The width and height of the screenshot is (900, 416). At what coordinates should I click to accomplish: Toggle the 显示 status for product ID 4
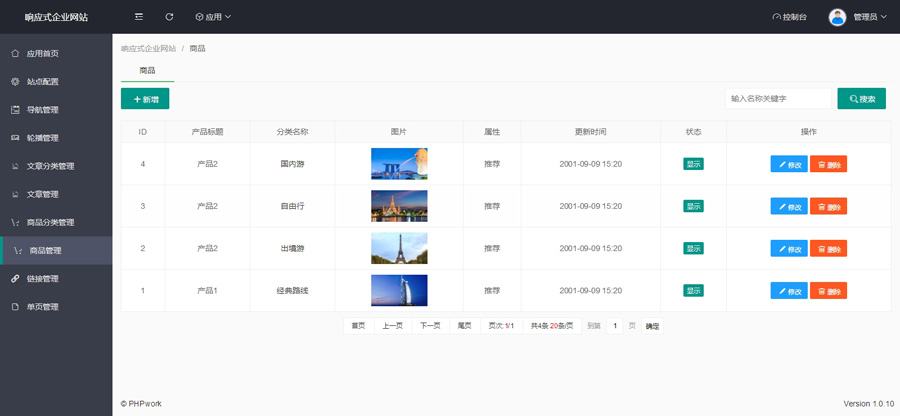pyautogui.click(x=693, y=164)
